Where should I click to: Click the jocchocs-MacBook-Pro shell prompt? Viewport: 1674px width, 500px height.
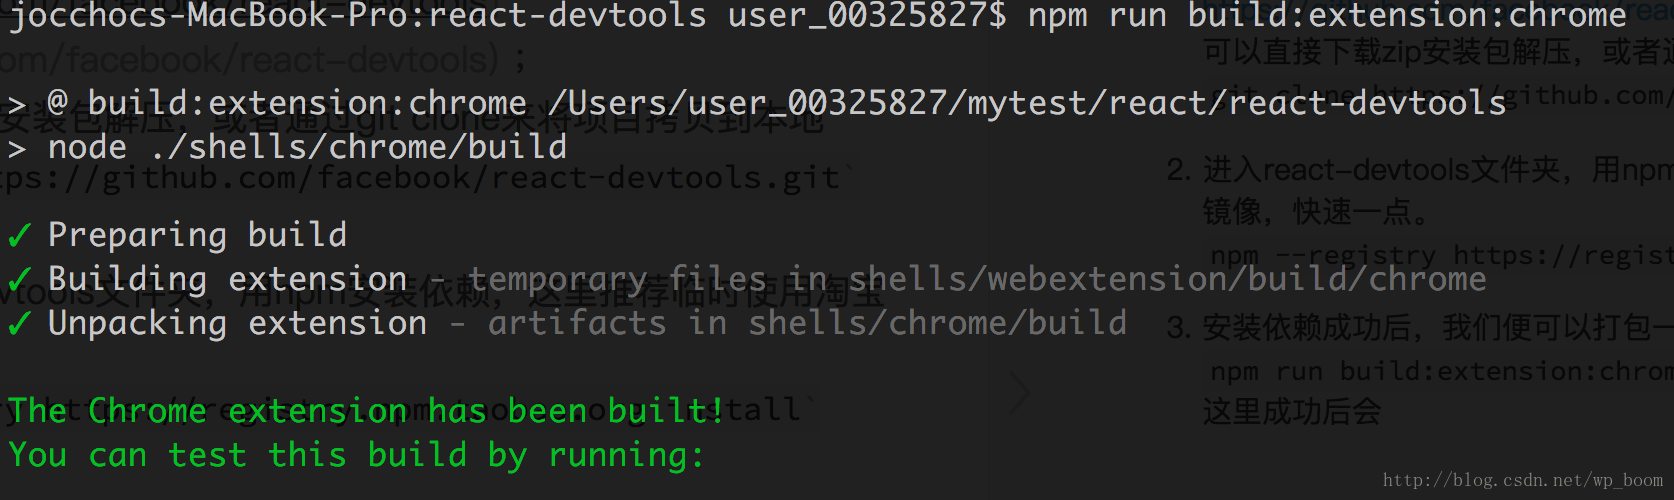[508, 16]
